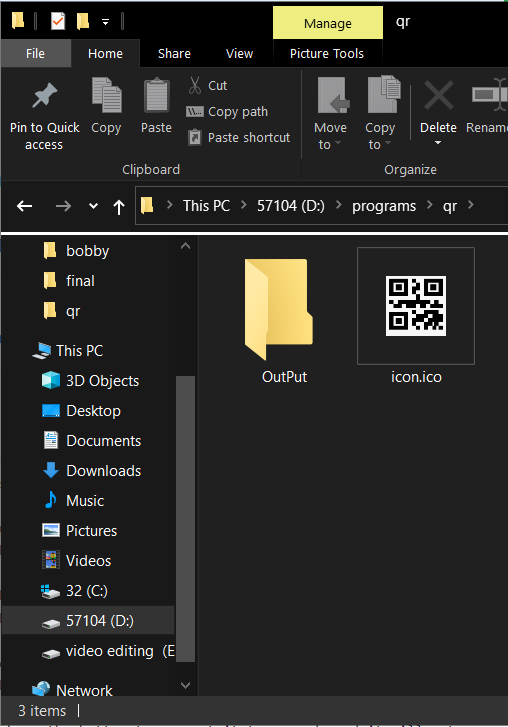This screenshot has height=727, width=508.
Task: Select the icon.ico QR code thumbnail
Action: [x=416, y=306]
